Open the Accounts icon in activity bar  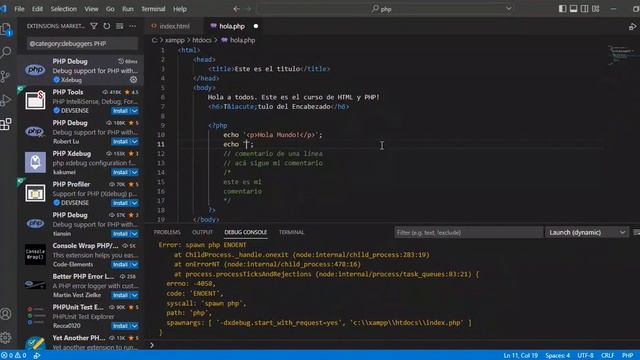pyautogui.click(x=6, y=314)
